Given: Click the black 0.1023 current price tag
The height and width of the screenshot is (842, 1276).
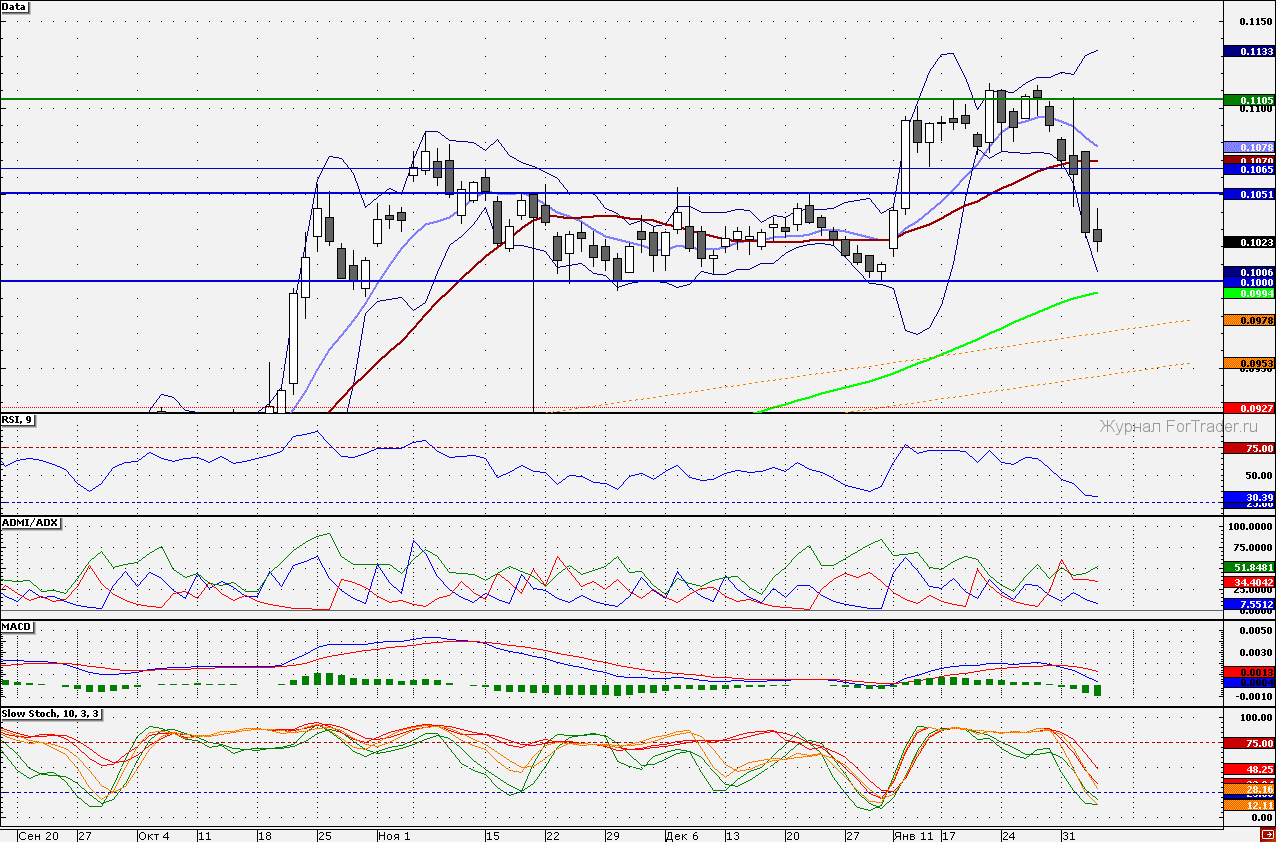Looking at the screenshot, I should tap(1249, 242).
